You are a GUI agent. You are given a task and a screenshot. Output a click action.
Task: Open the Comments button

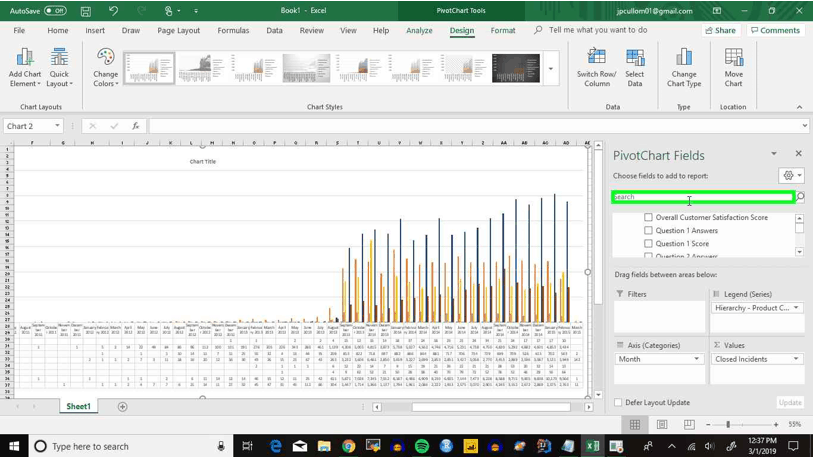(x=775, y=31)
